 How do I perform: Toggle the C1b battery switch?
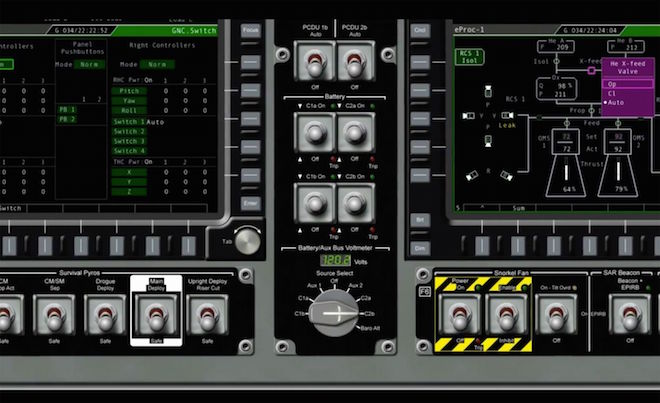314,204
